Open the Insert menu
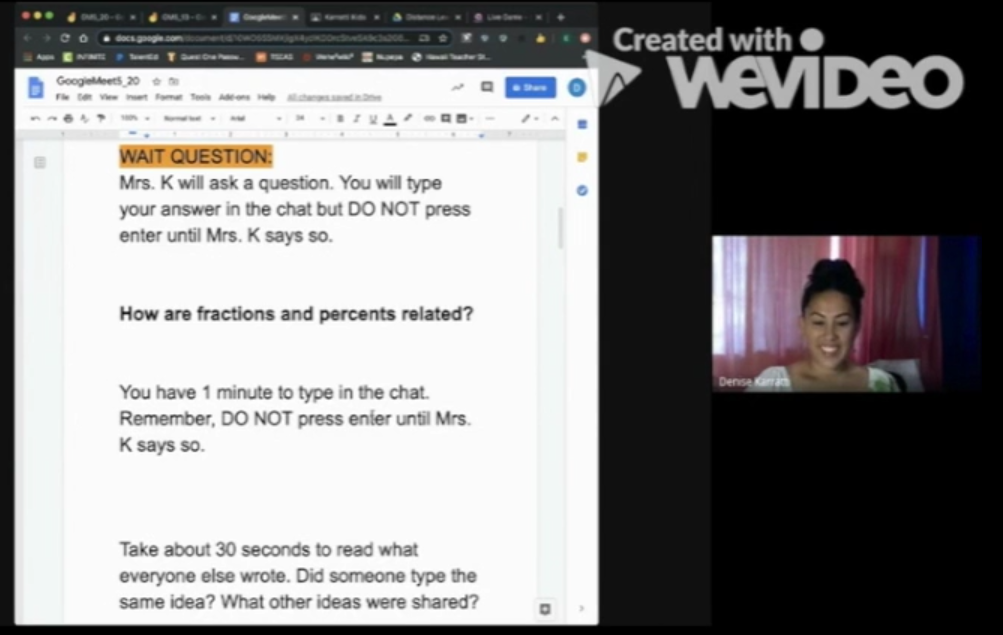Screen dimensions: 1003x635 tap(137, 97)
